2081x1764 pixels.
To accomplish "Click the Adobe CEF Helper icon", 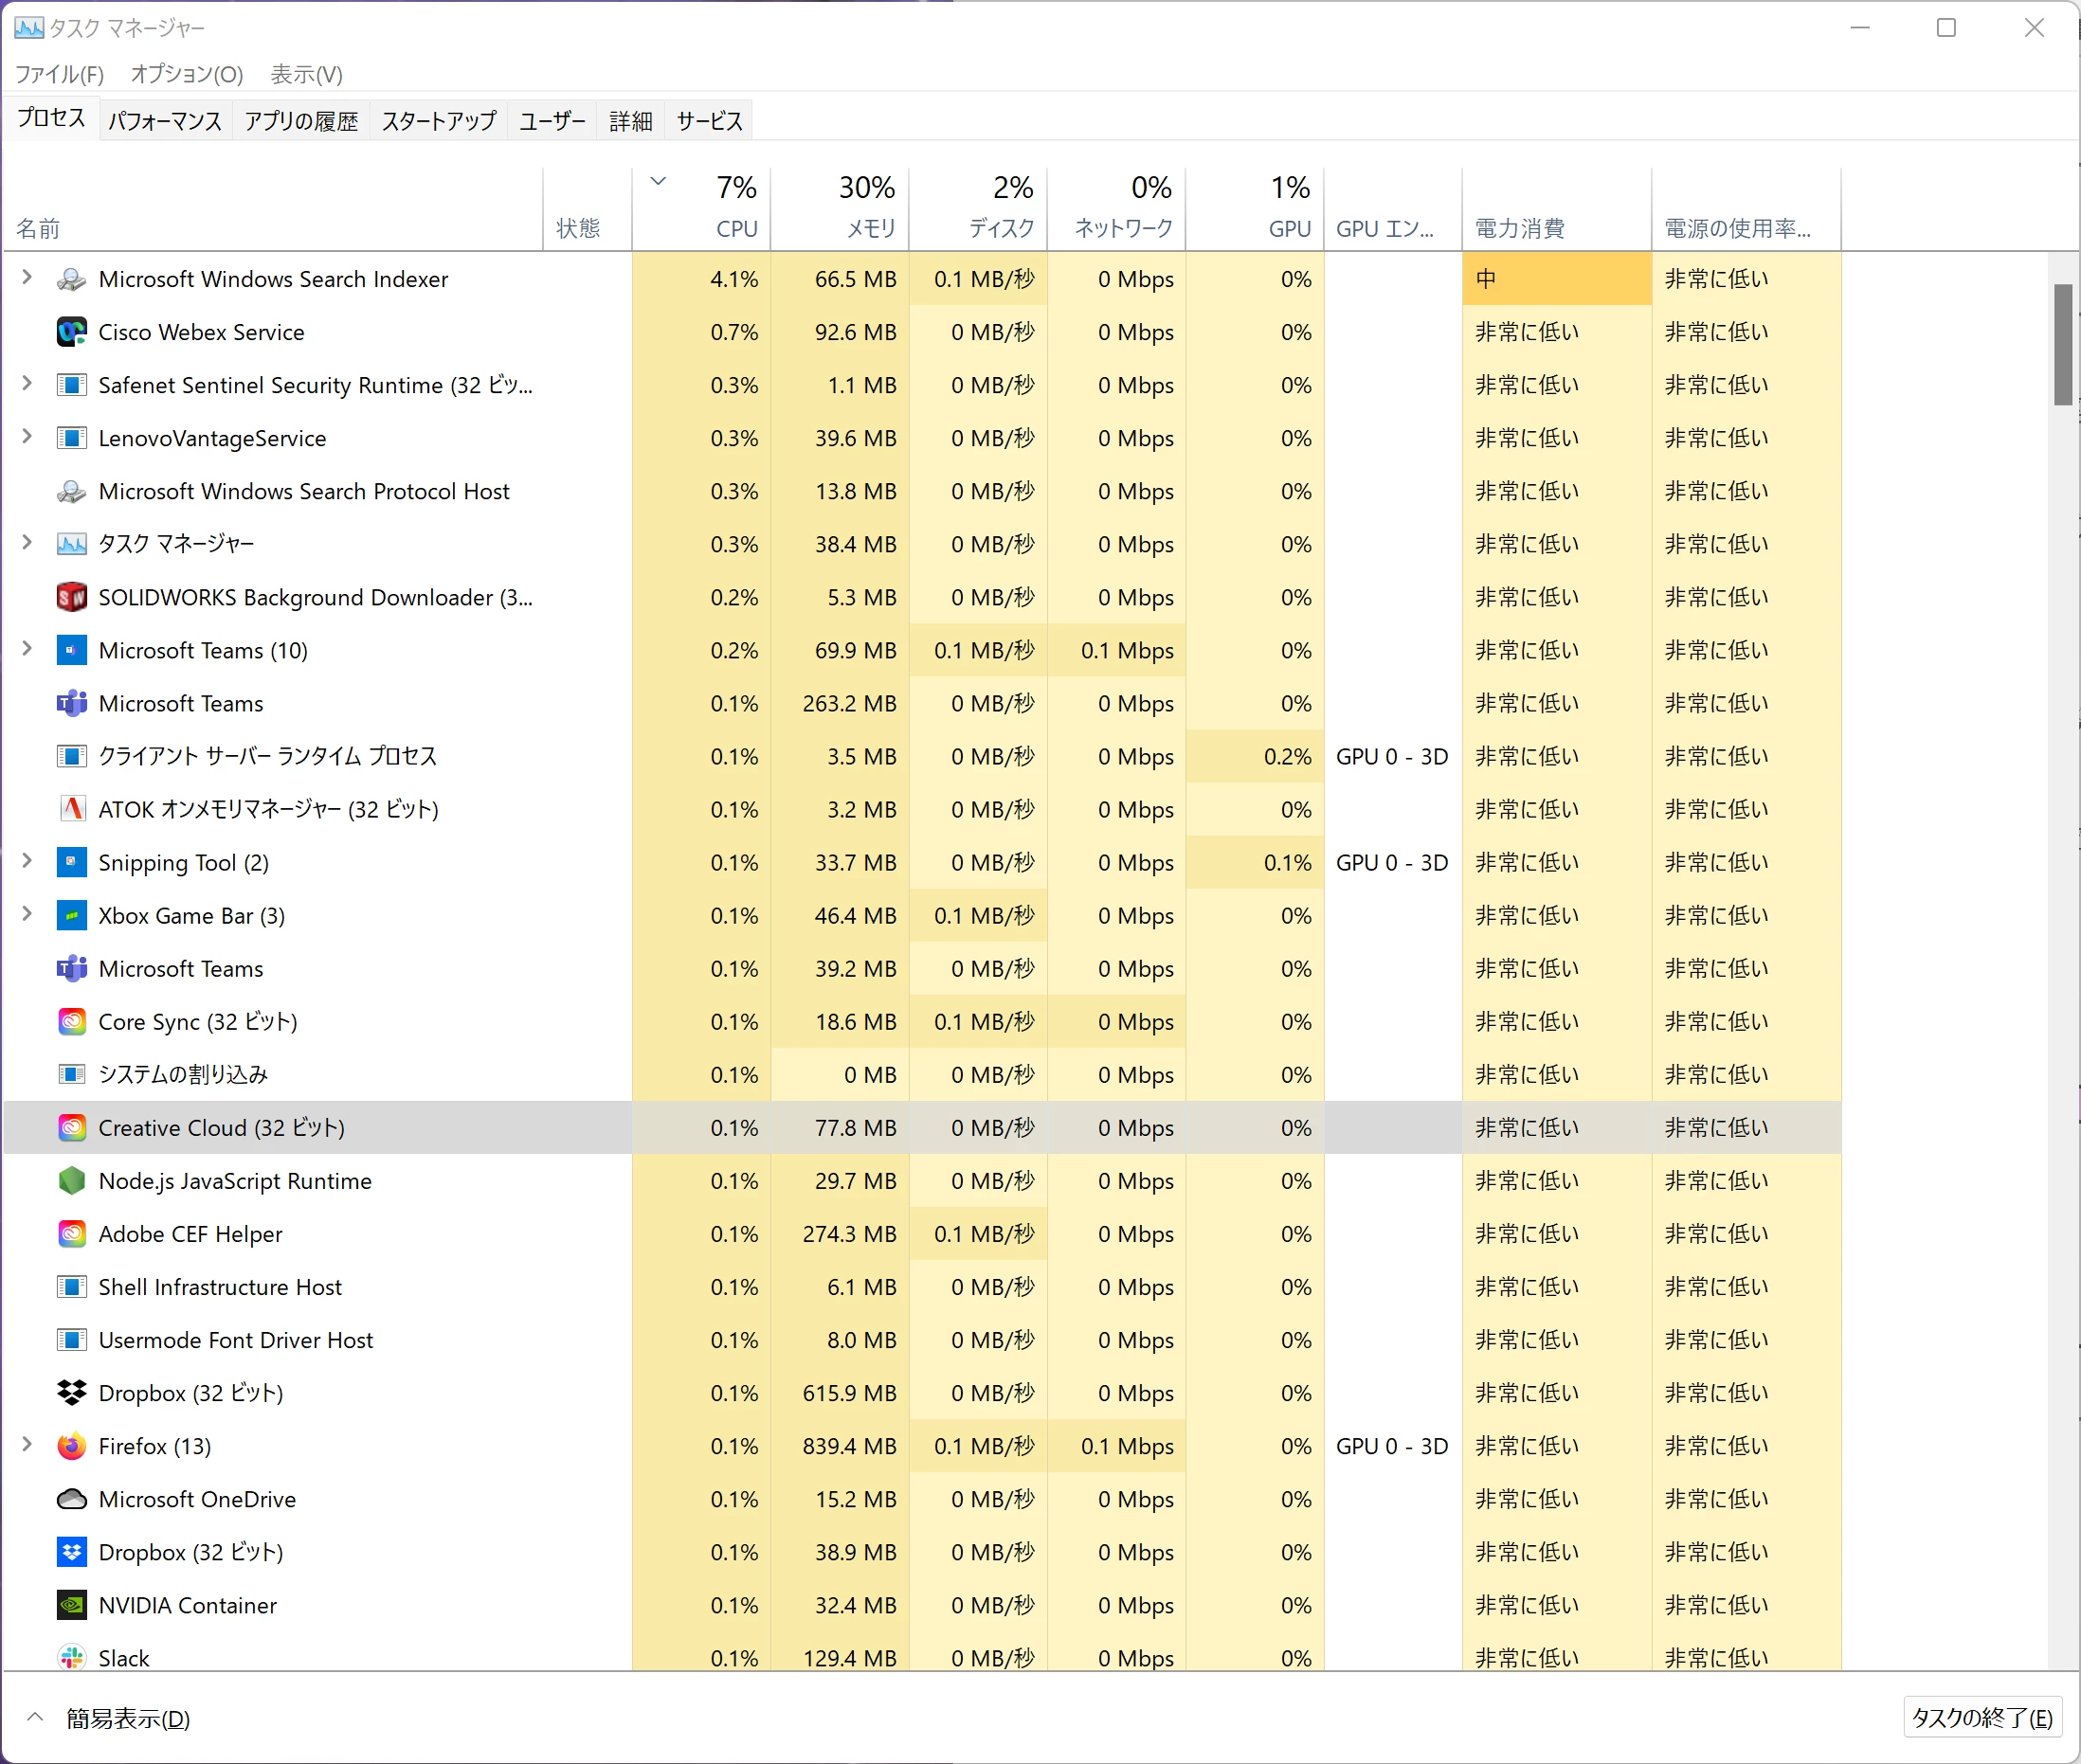I will 71,1234.
